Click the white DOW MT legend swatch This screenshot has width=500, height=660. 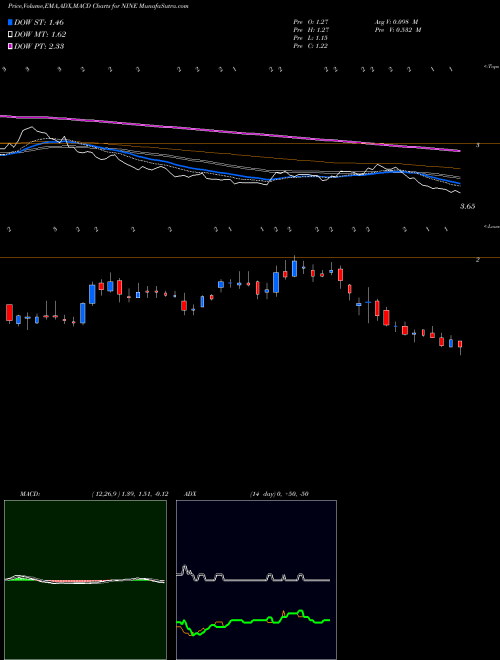pyautogui.click(x=10, y=35)
